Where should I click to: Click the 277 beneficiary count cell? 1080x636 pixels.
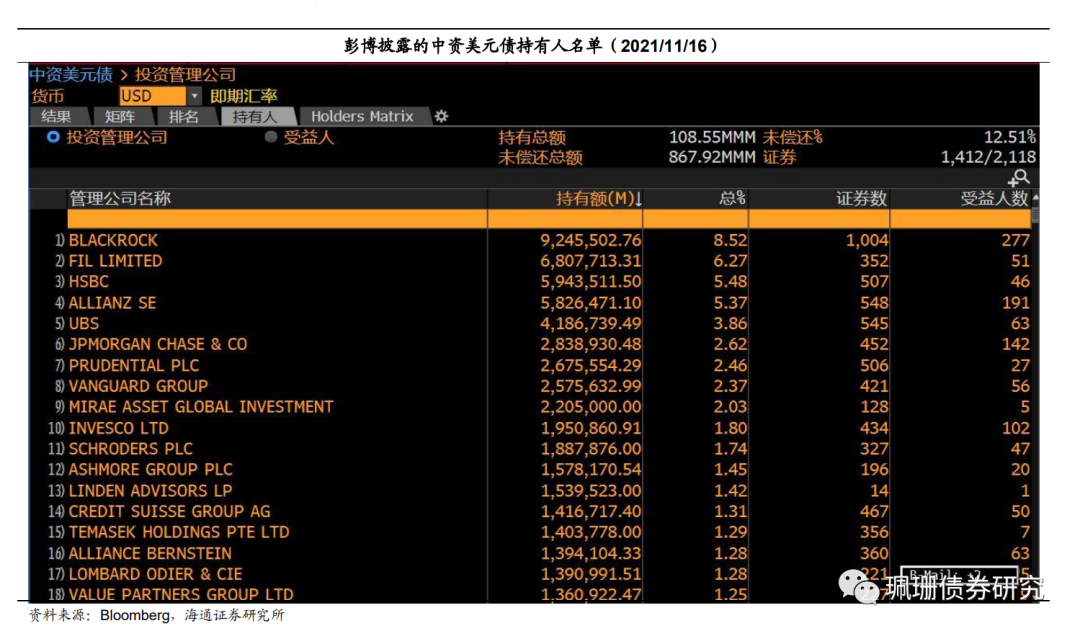(1015, 240)
